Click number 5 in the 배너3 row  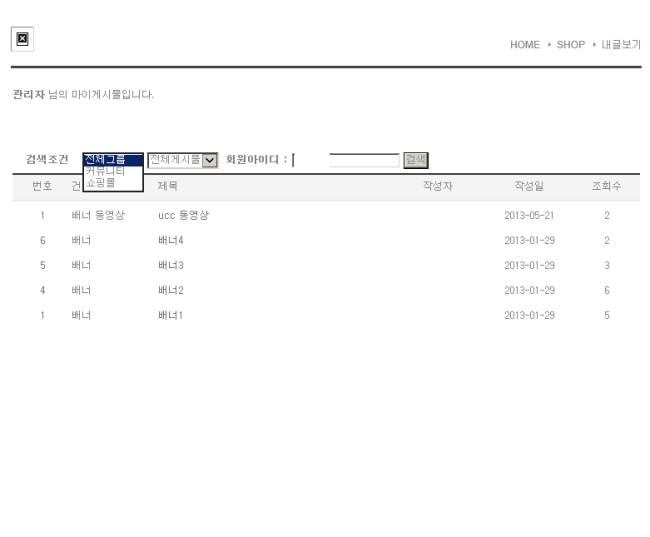(x=43, y=265)
